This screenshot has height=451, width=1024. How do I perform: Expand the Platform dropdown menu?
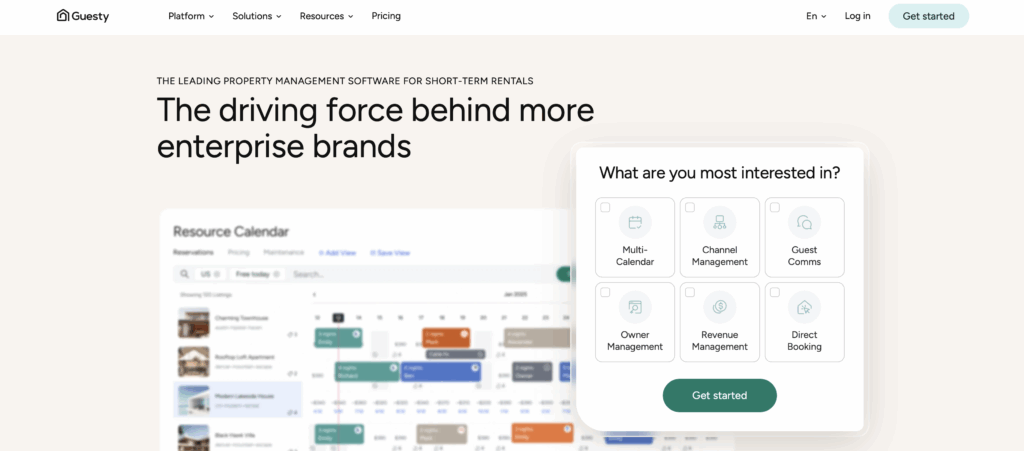pos(191,16)
